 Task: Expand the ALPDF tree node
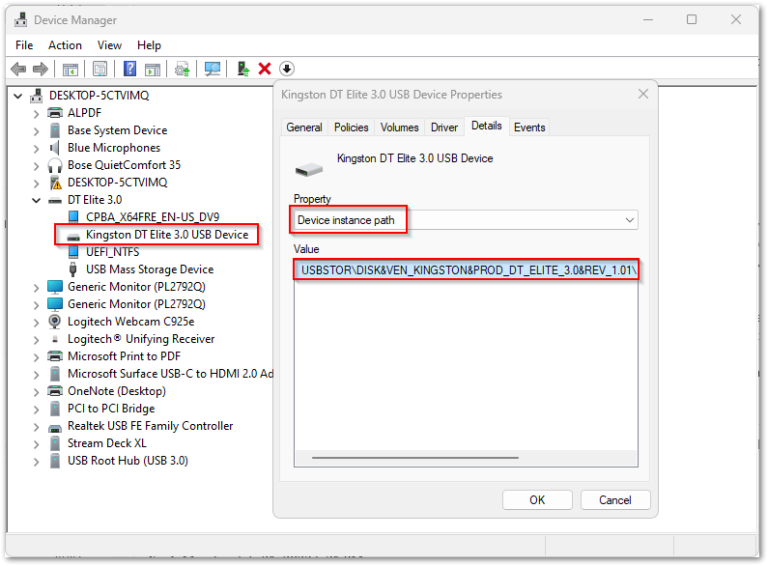(x=36, y=114)
